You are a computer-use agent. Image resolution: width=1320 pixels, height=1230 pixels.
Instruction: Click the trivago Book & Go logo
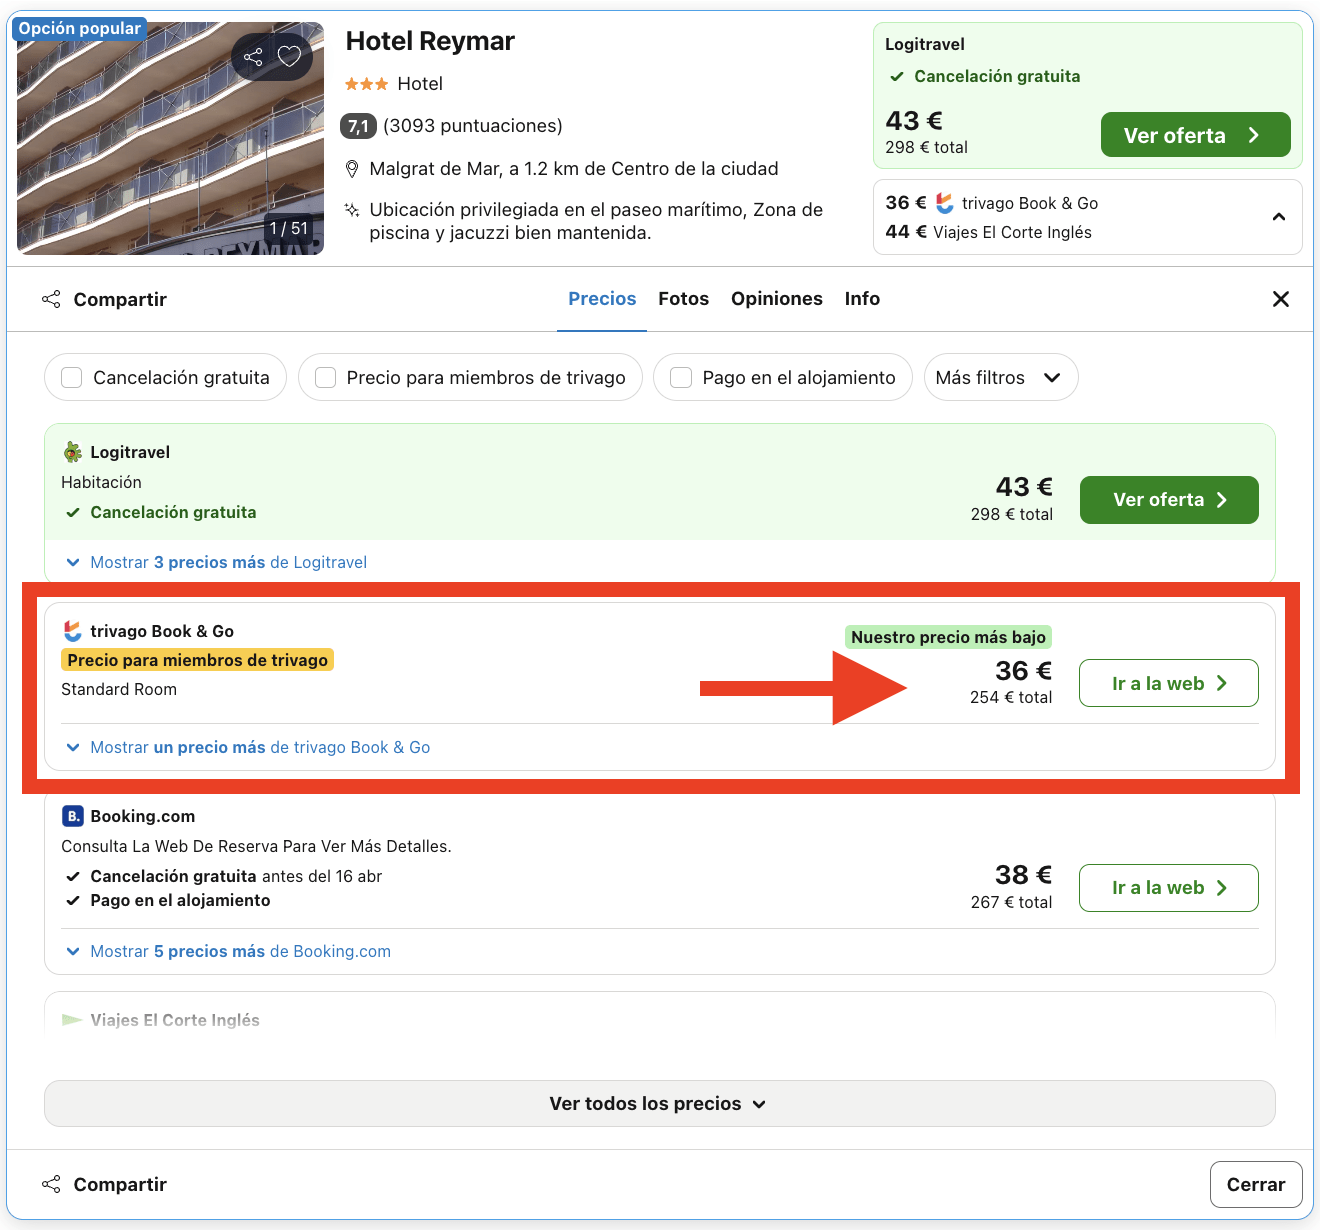point(71,631)
